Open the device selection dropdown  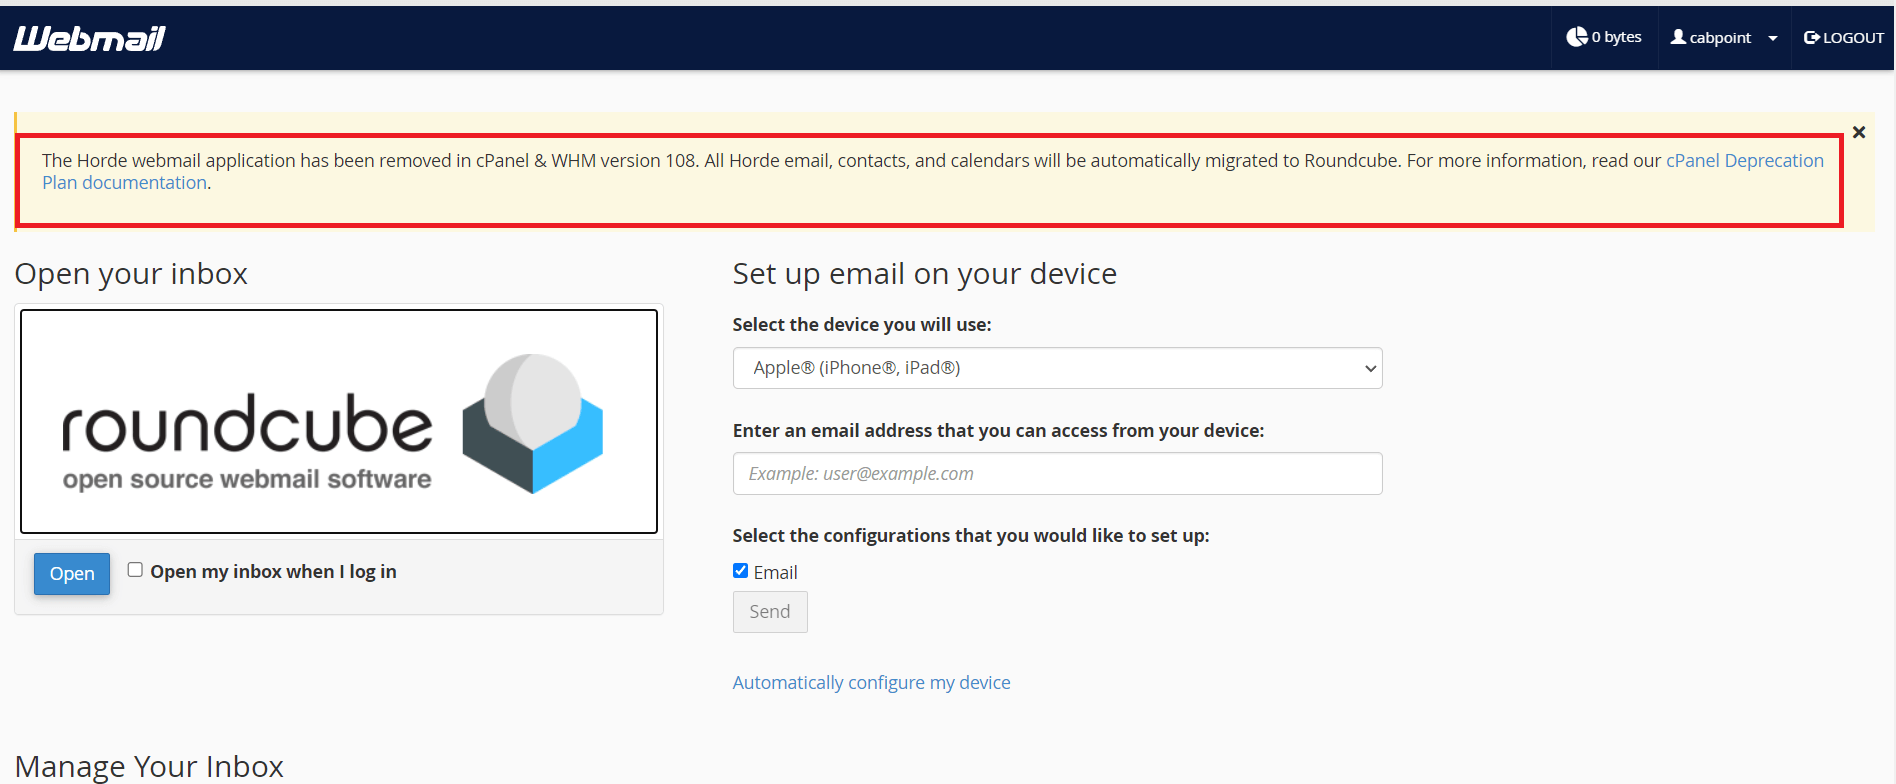1057,368
